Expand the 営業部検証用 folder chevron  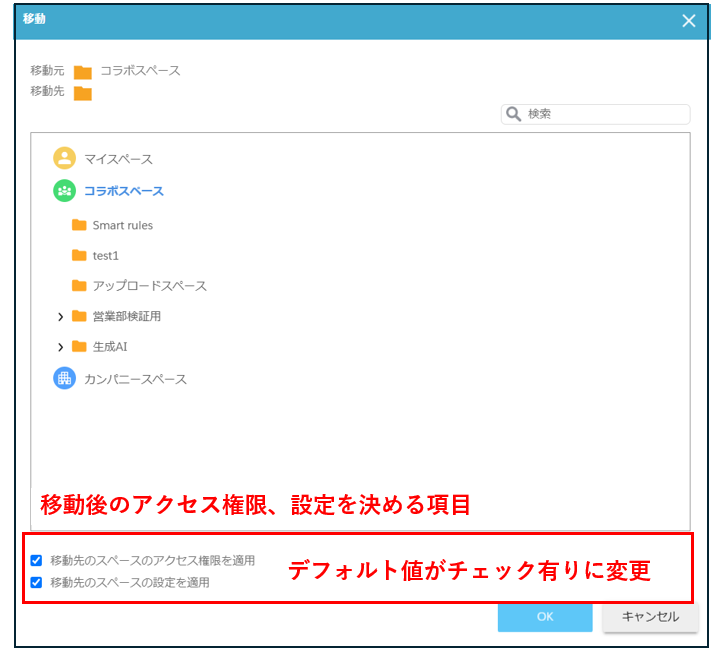pos(60,317)
